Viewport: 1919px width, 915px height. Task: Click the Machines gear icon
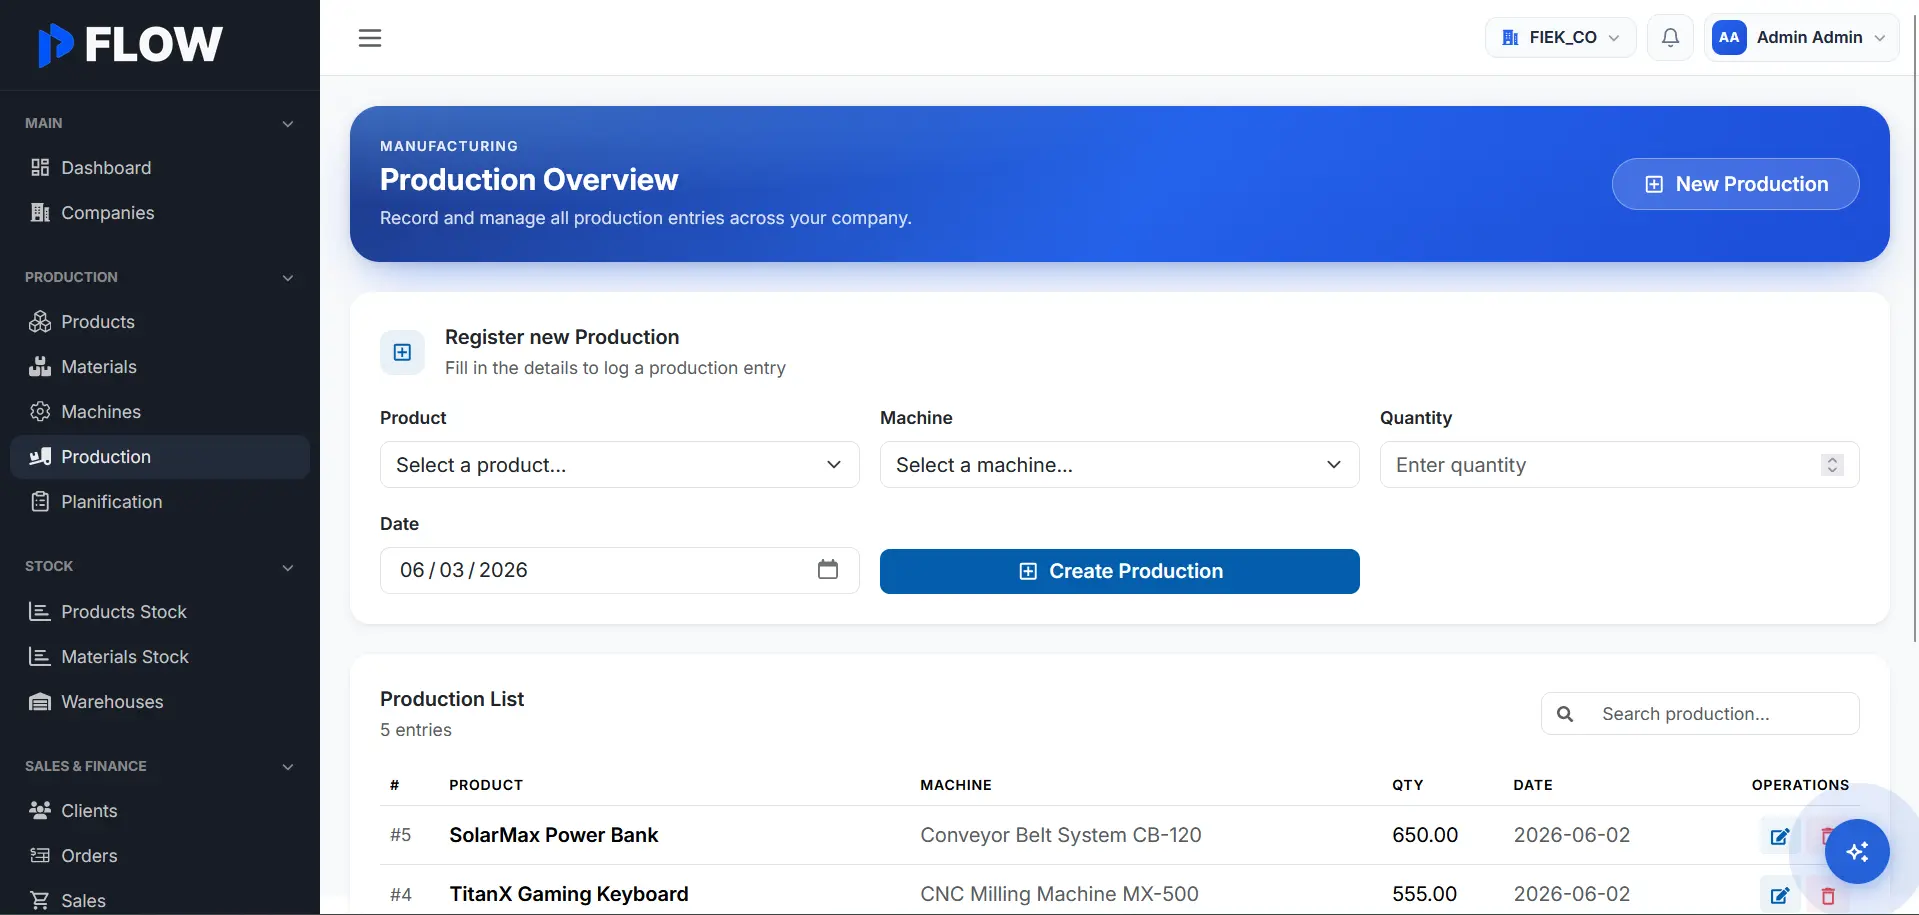coord(40,411)
